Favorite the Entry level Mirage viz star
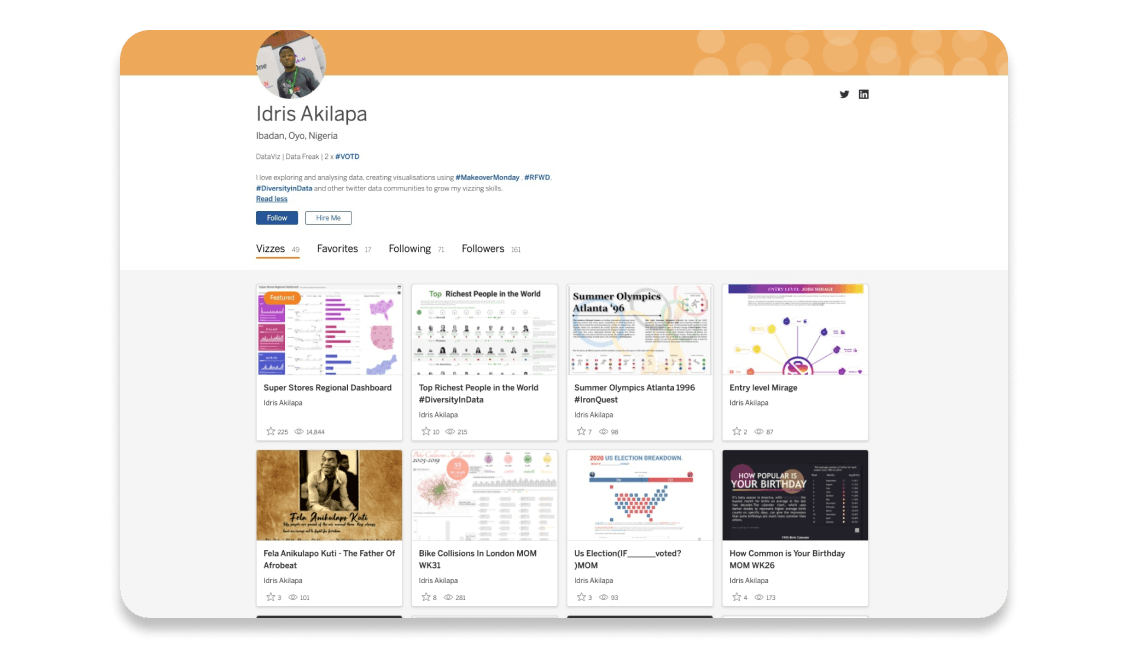This screenshot has height=645, width=1125. tap(737, 431)
